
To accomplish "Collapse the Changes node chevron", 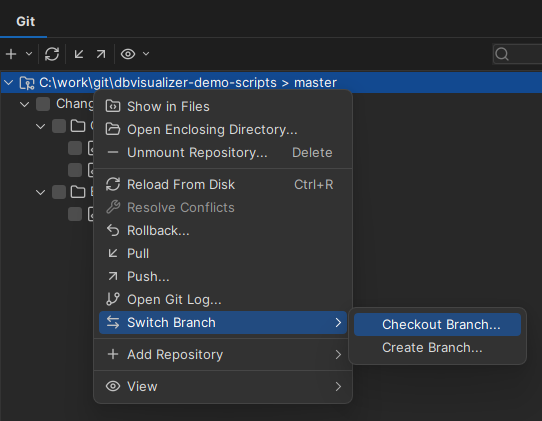I will [25, 104].
